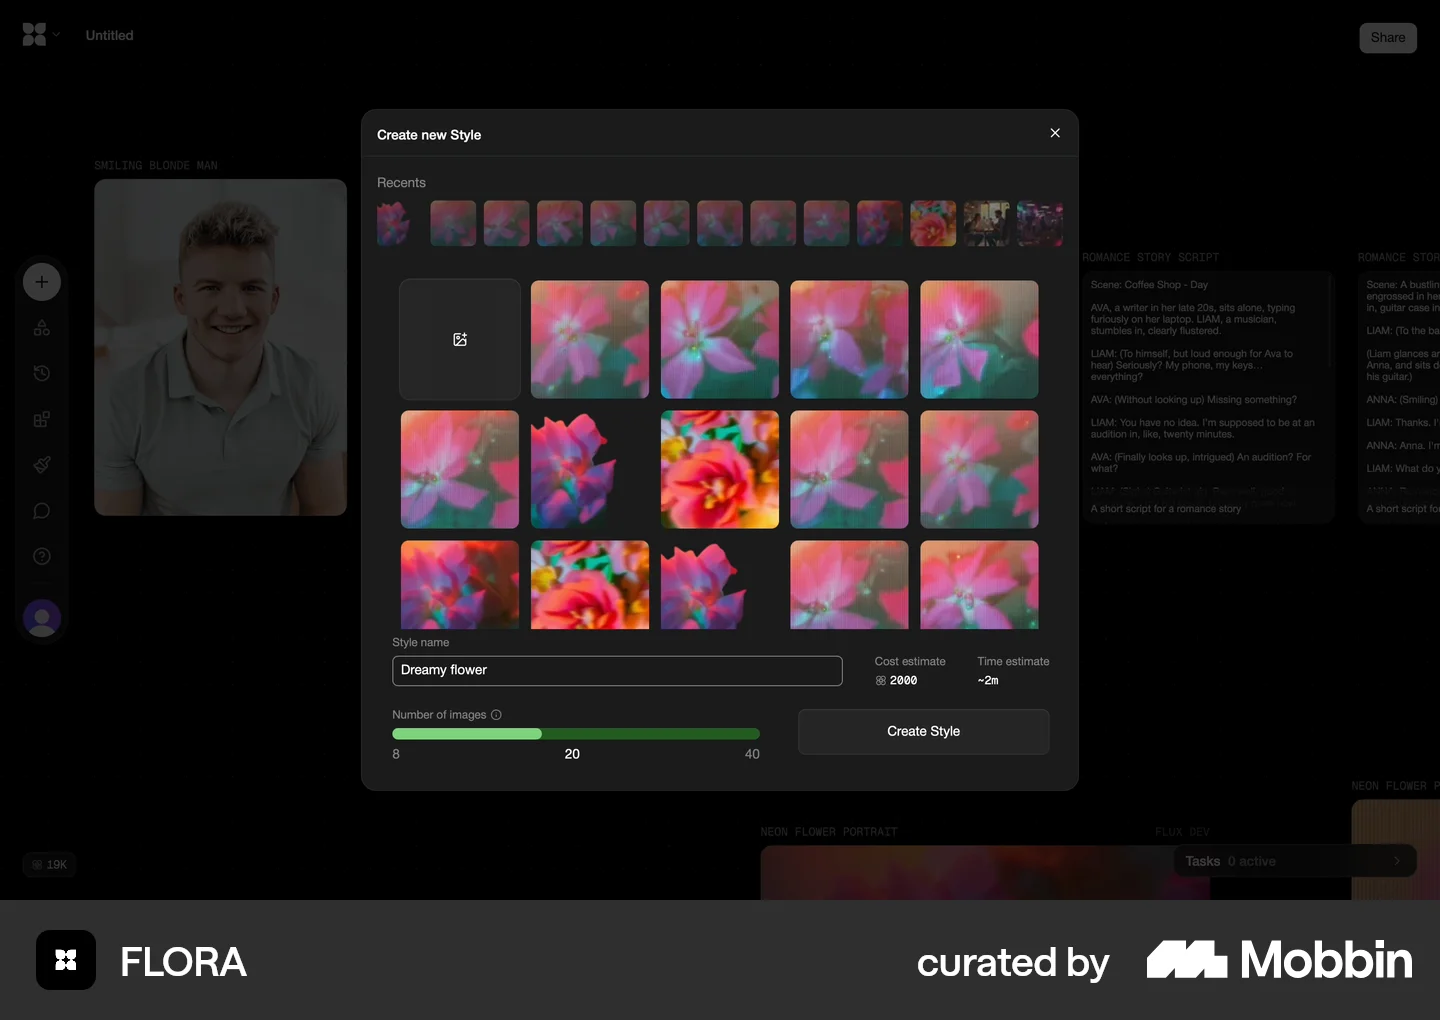1440x1020 pixels.
Task: Click the Create Style button
Action: [924, 732]
